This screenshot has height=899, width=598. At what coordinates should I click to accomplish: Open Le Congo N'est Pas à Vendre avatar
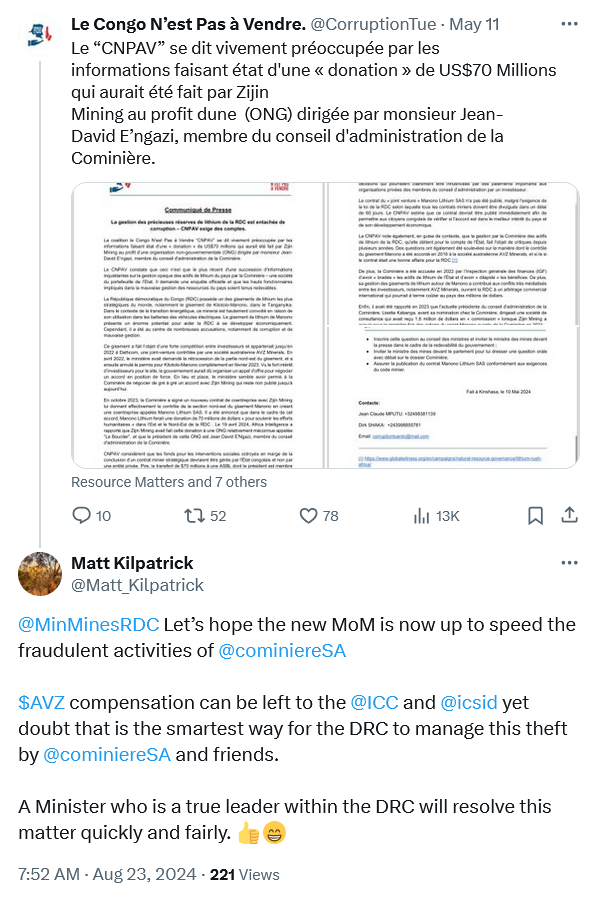pos(39,34)
